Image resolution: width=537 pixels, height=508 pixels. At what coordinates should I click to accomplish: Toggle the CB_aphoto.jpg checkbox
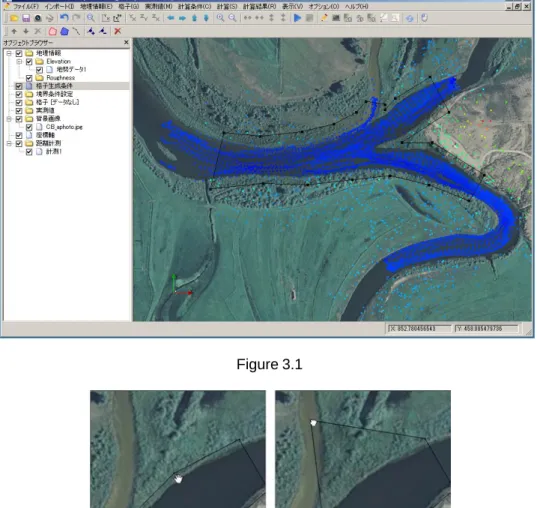pyautogui.click(x=29, y=127)
